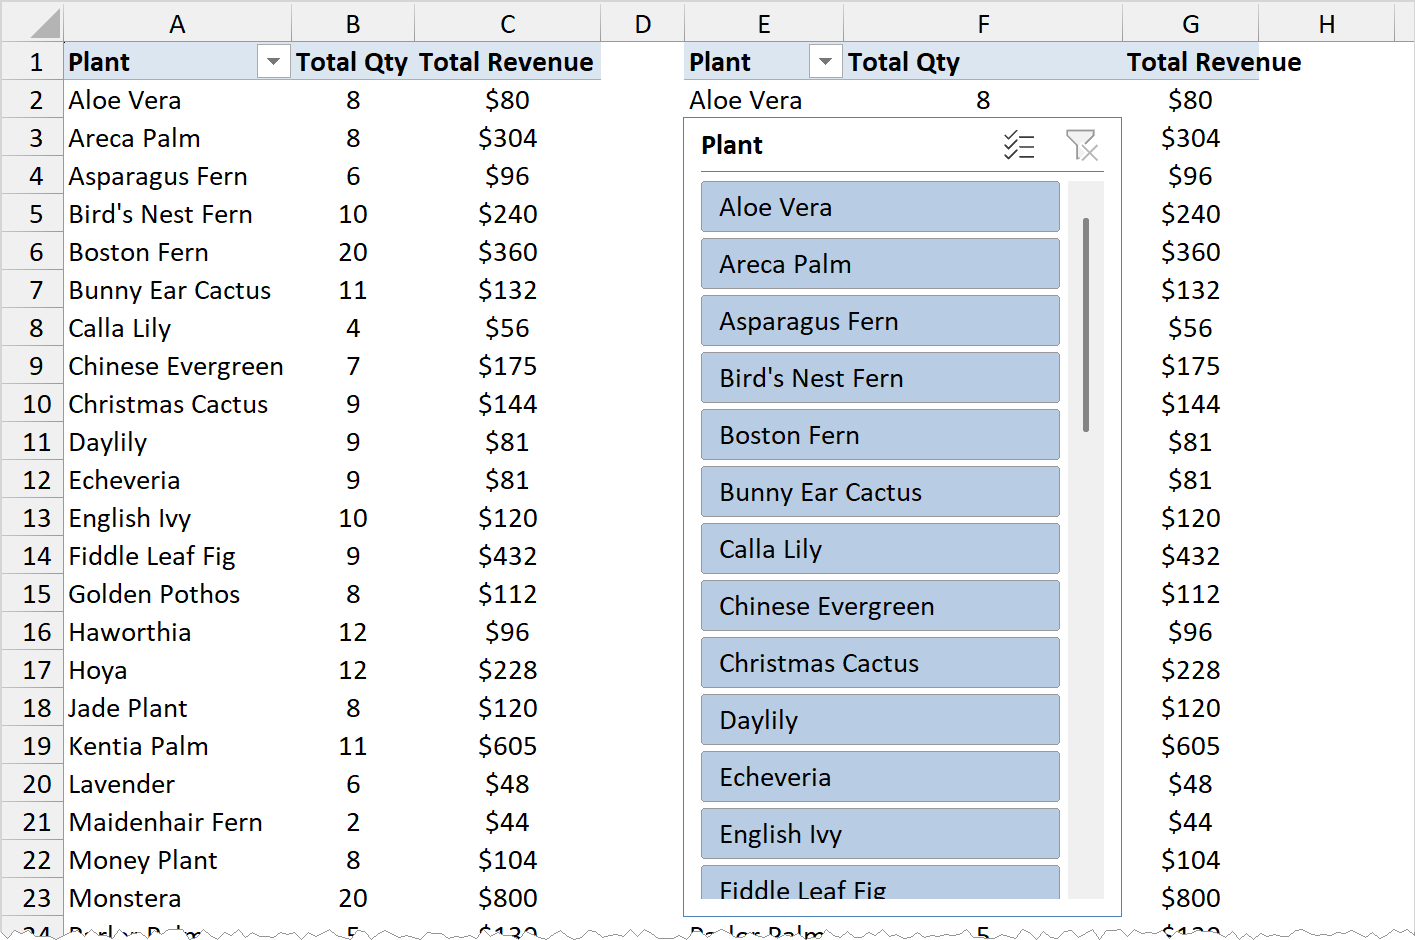1415x940 pixels.
Task: Choose Bunny Ear Cactus in the slicer
Action: (880, 492)
